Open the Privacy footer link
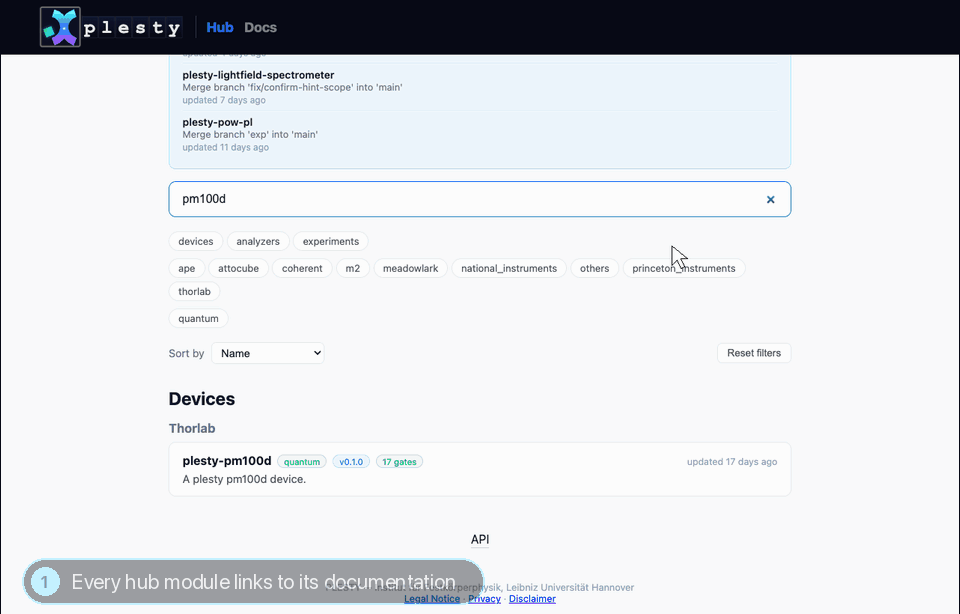The height and width of the screenshot is (614, 960). pos(484,599)
